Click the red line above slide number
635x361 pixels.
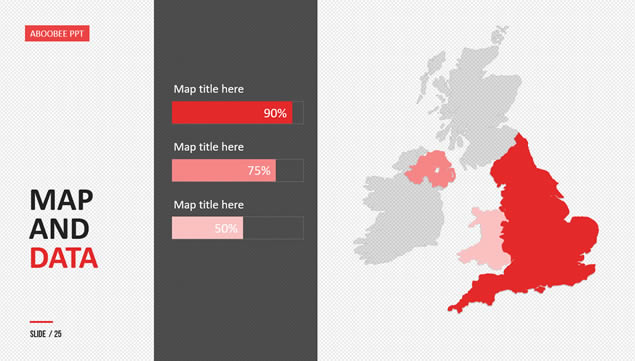pyautogui.click(x=41, y=322)
